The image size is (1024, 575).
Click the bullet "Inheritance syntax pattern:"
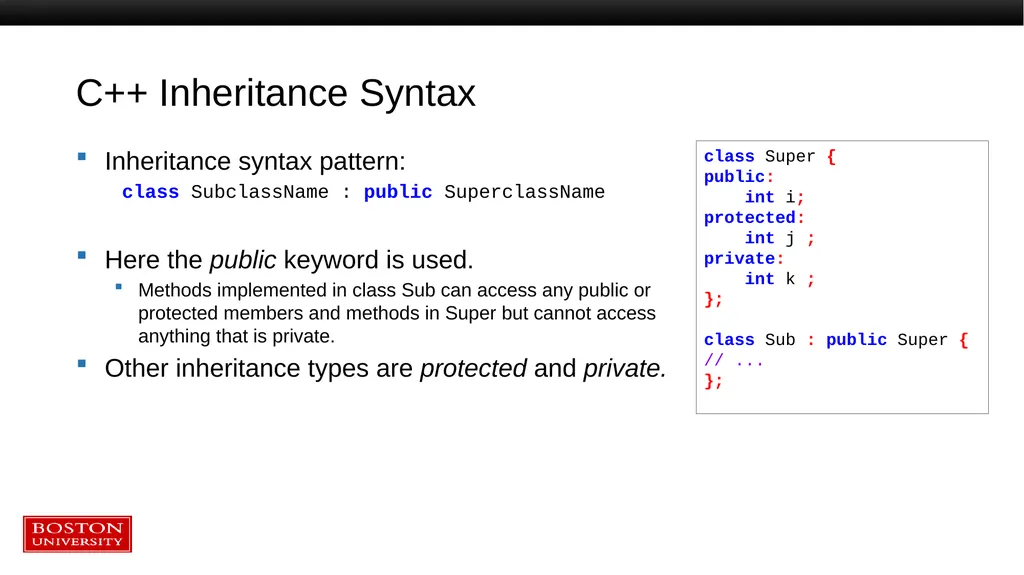click(255, 161)
